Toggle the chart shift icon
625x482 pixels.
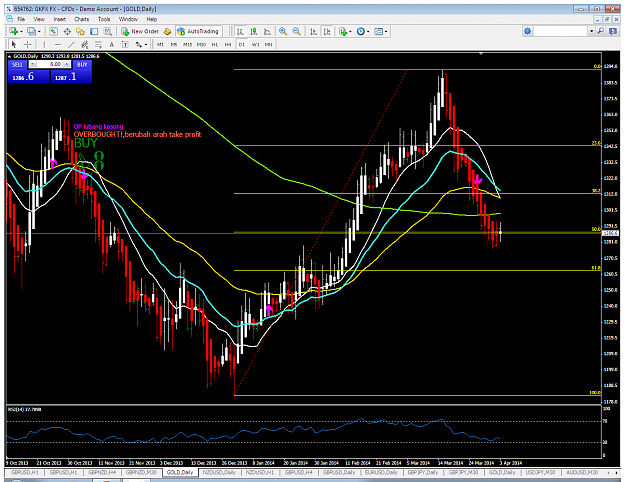(327, 31)
